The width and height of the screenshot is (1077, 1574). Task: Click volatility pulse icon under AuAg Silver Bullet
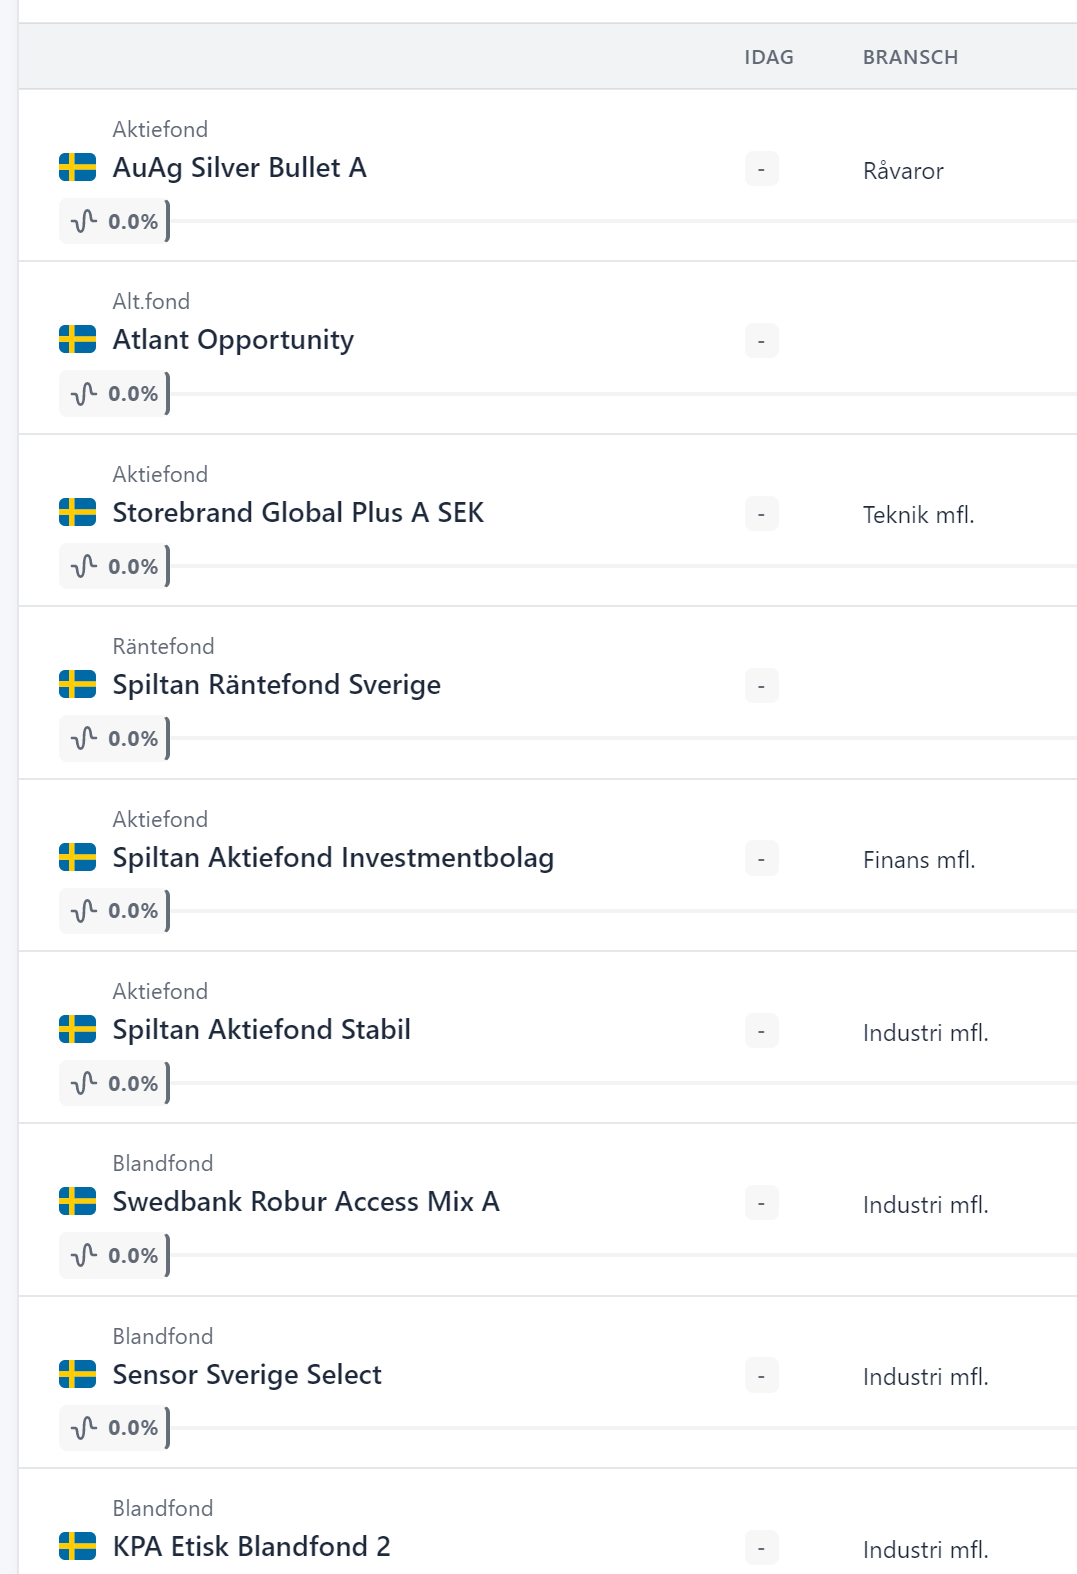point(84,221)
